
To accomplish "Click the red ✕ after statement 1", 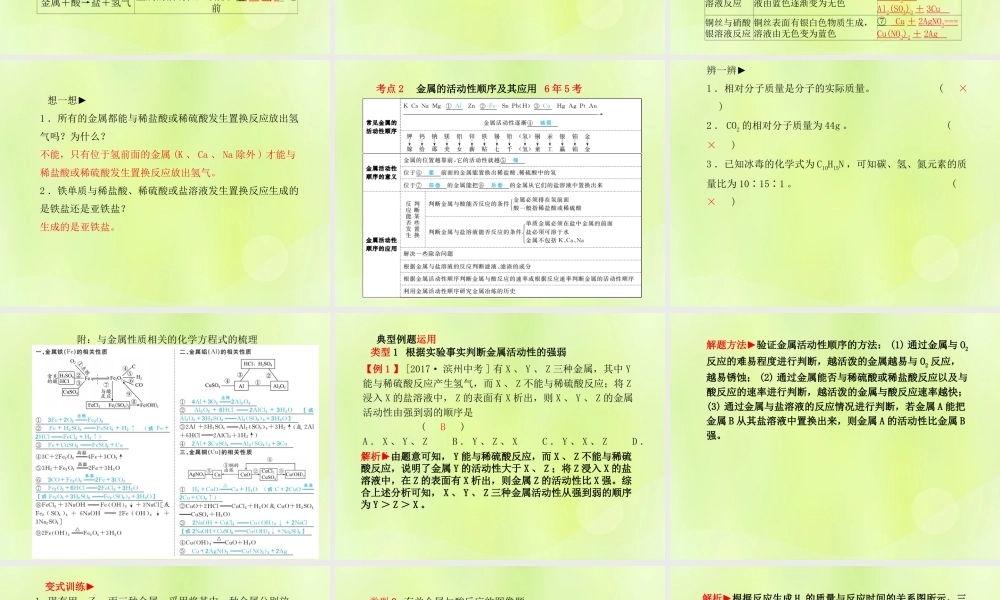I will (x=963, y=89).
